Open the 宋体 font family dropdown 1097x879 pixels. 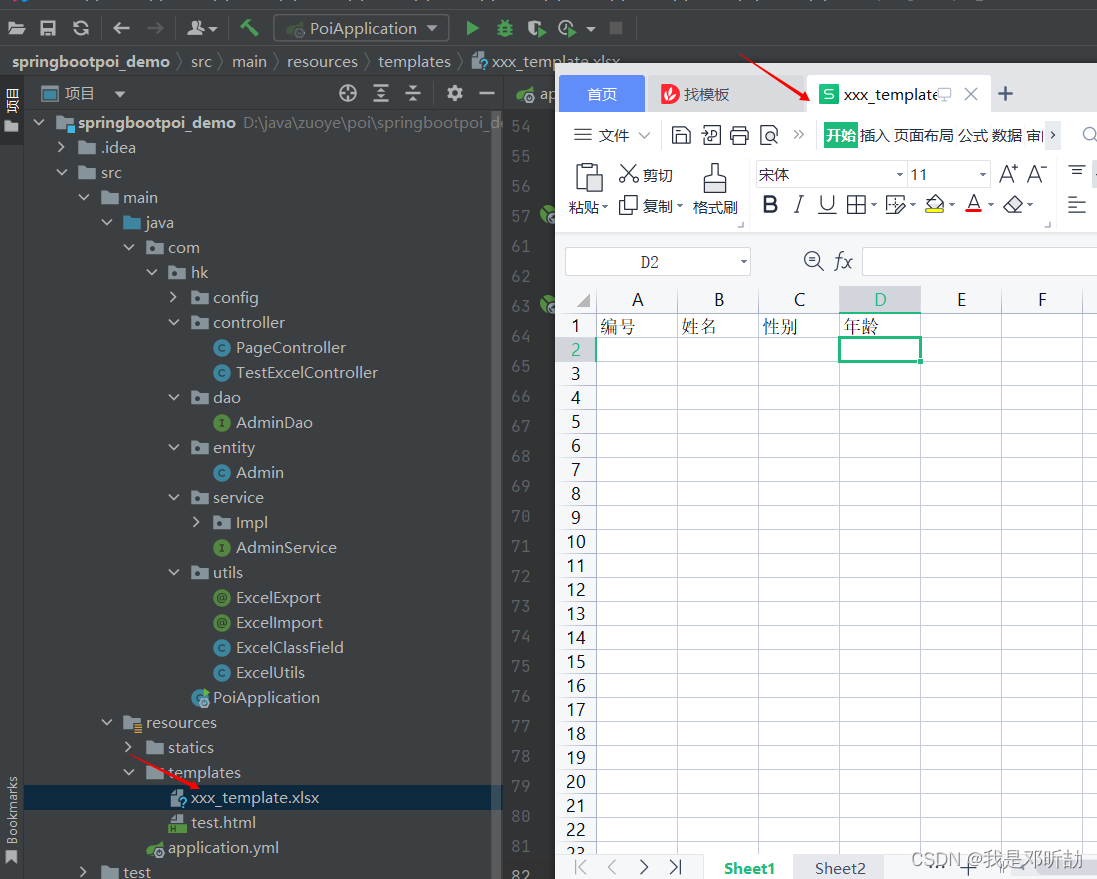[x=898, y=173]
